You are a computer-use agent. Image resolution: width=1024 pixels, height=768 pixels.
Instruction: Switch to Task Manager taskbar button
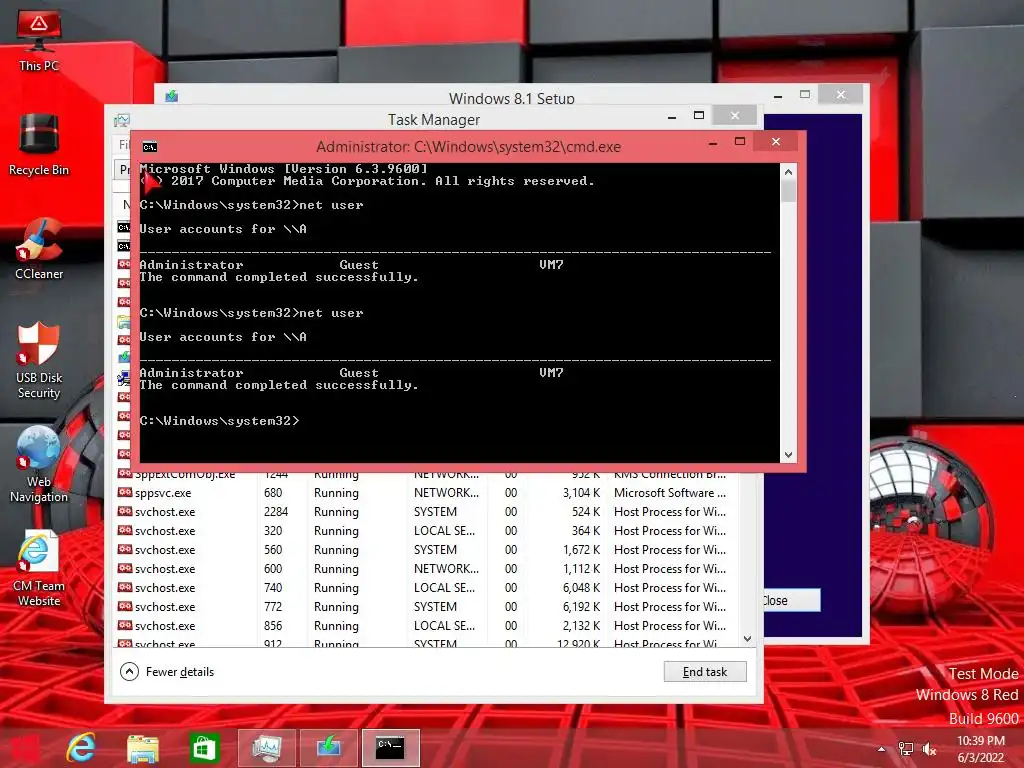266,748
